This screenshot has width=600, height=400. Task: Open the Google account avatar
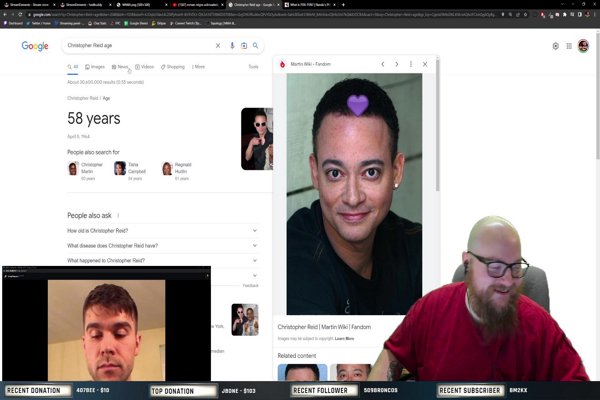pos(583,46)
